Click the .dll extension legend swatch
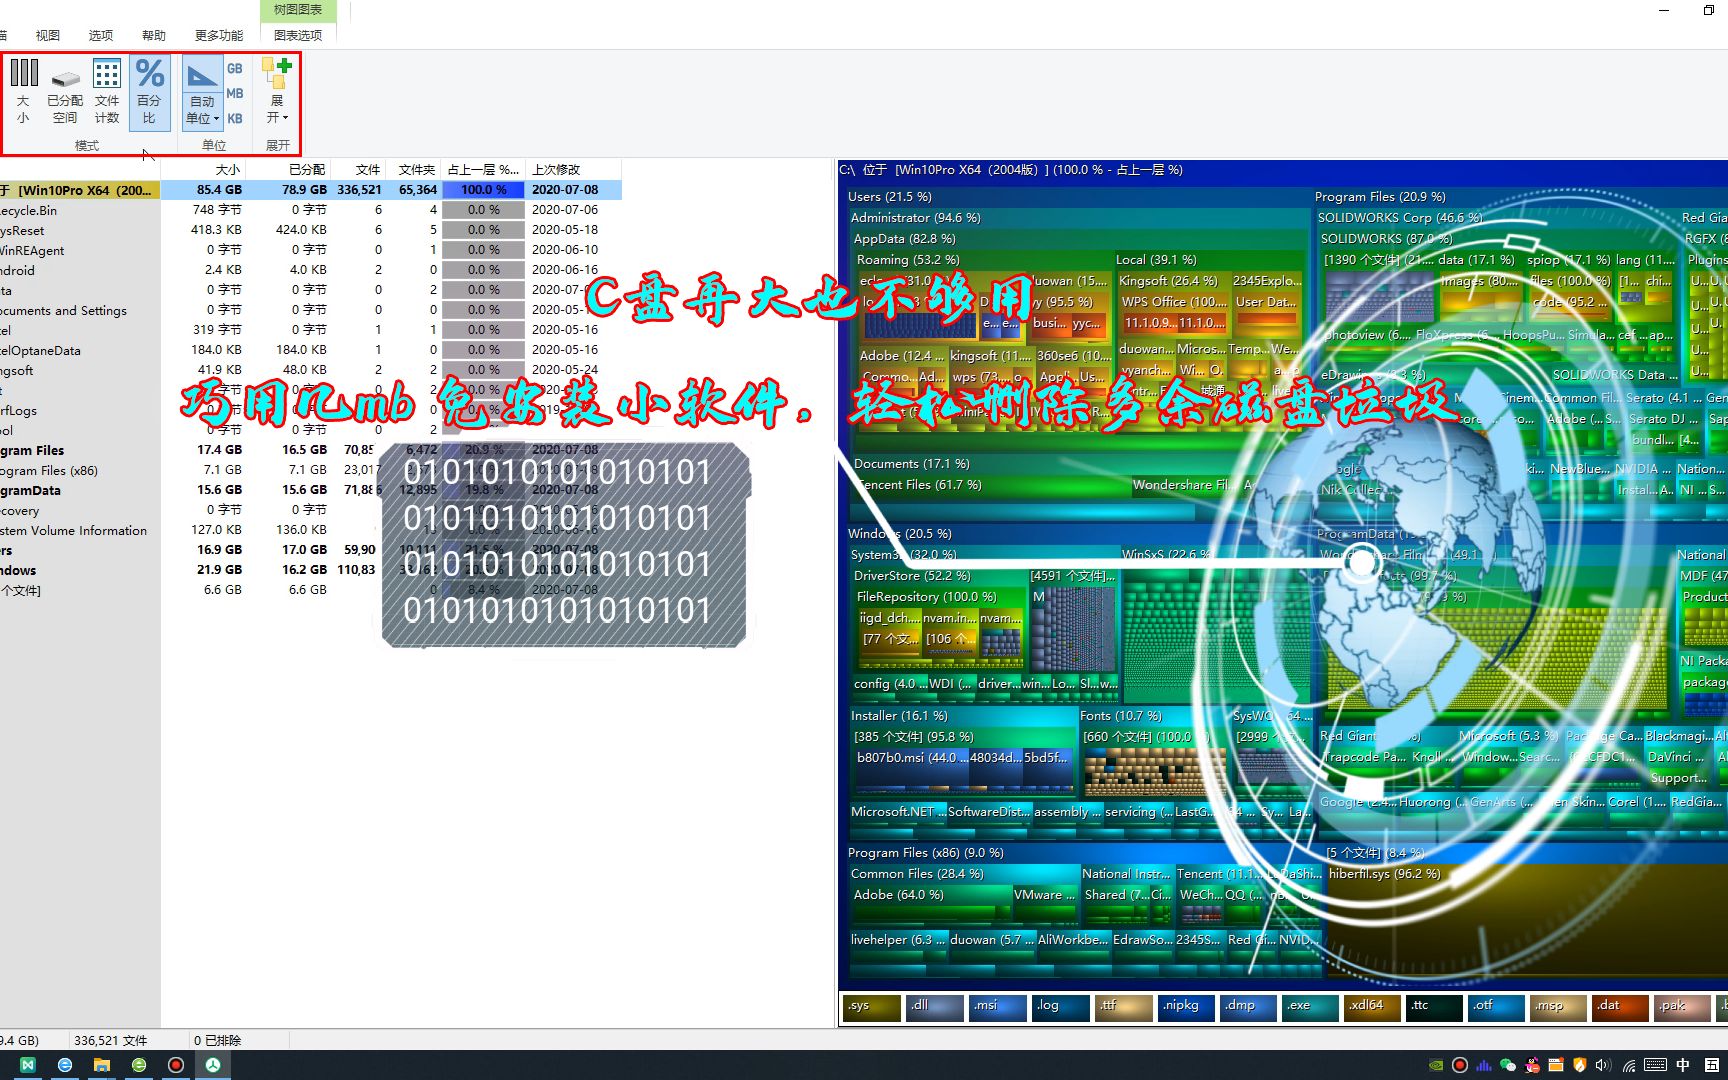This screenshot has width=1728, height=1080. tap(935, 1007)
